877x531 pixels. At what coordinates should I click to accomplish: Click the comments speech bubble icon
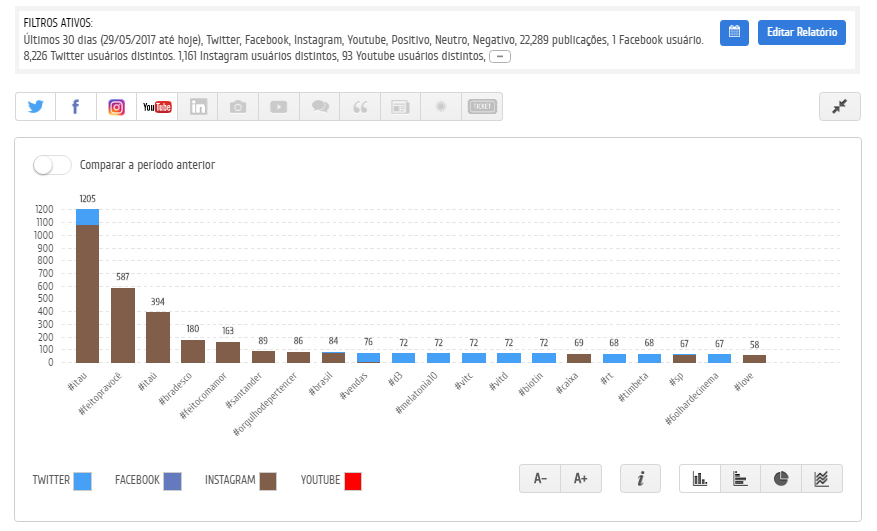320,106
